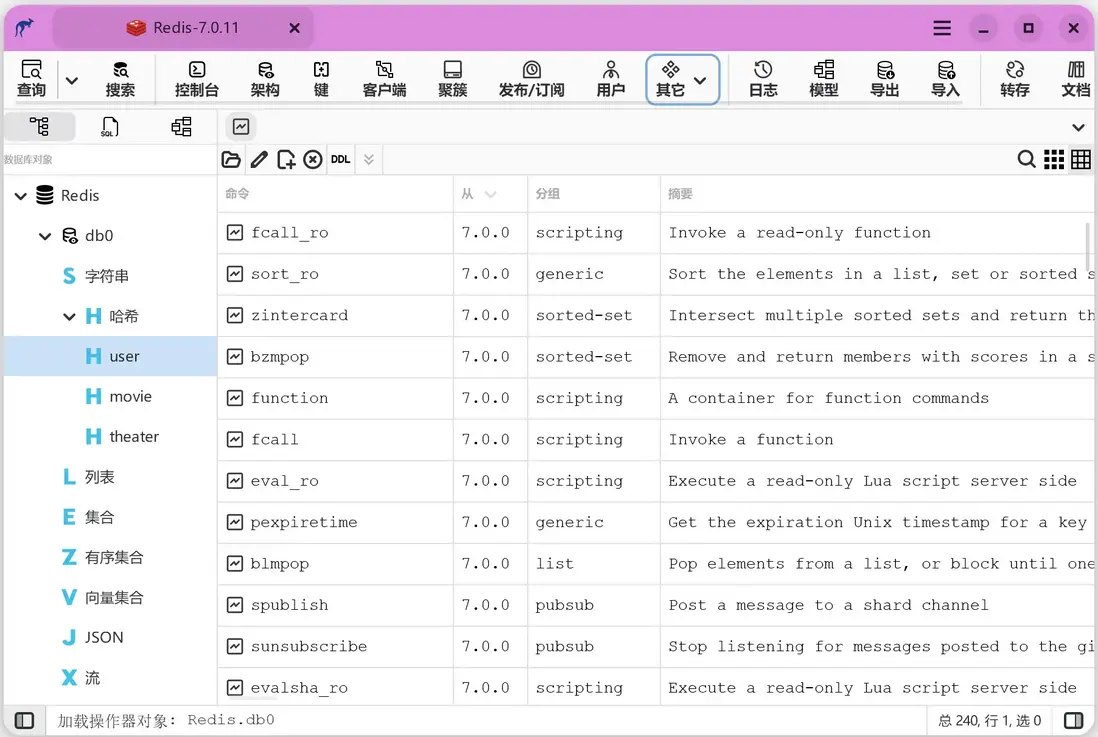
Task: Open the 用户 users tool
Action: click(611, 78)
